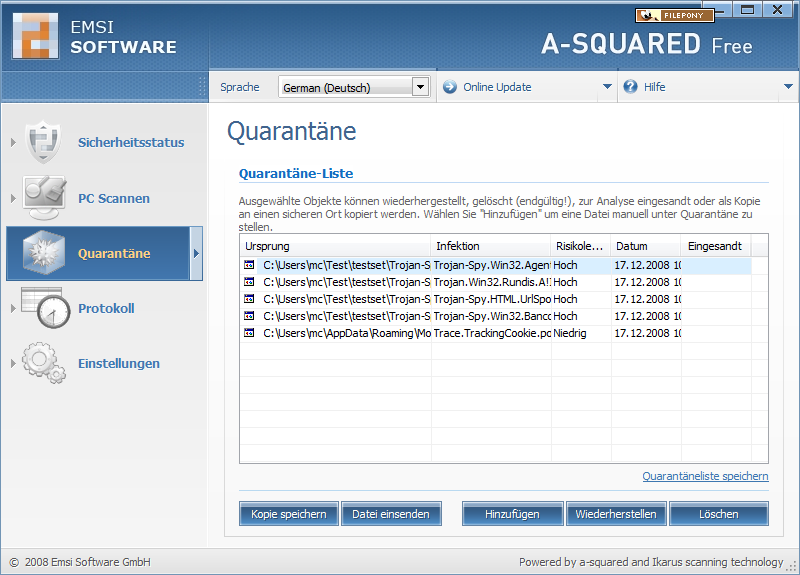Expand the PC Scannen sidebar arrow

pyautogui.click(x=13, y=198)
